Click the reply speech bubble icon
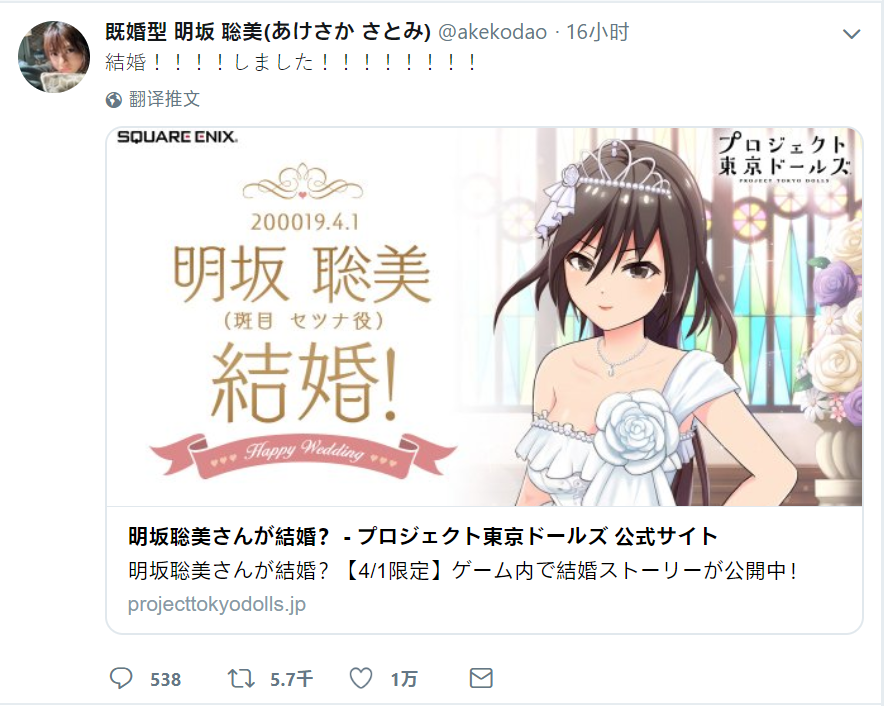This screenshot has height=706, width=884. pyautogui.click(x=121, y=678)
